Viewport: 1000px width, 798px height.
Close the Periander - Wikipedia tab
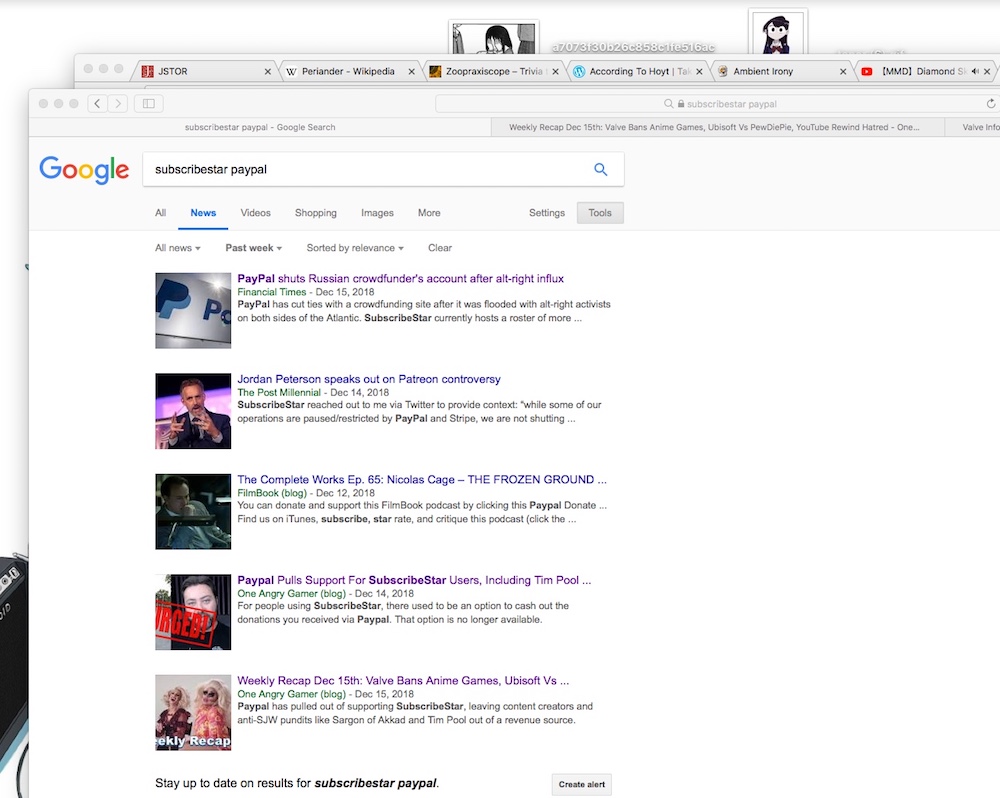[411, 72]
